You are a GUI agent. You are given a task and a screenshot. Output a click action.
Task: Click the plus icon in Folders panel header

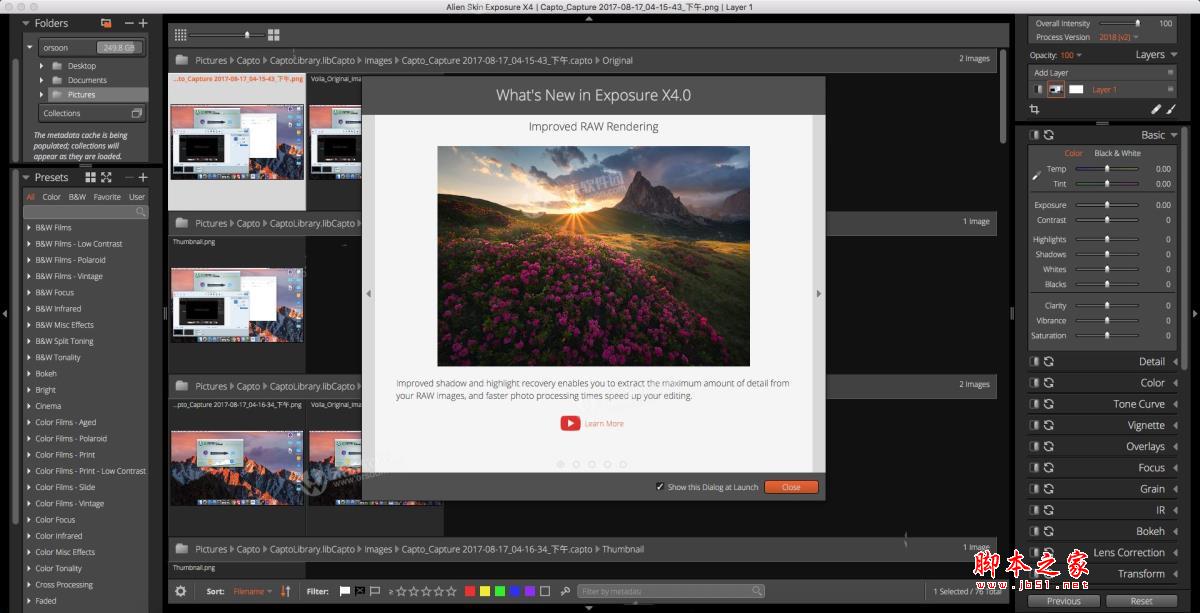point(143,22)
